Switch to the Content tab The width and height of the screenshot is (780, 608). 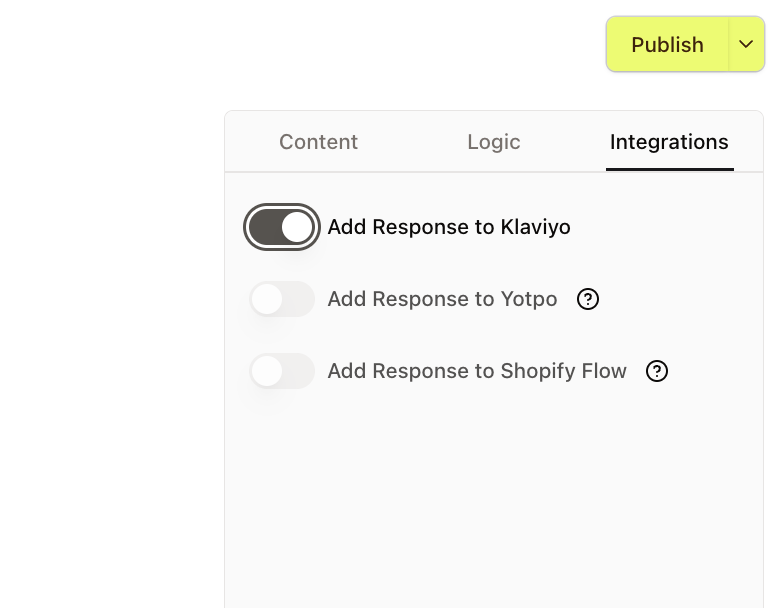[x=318, y=142]
